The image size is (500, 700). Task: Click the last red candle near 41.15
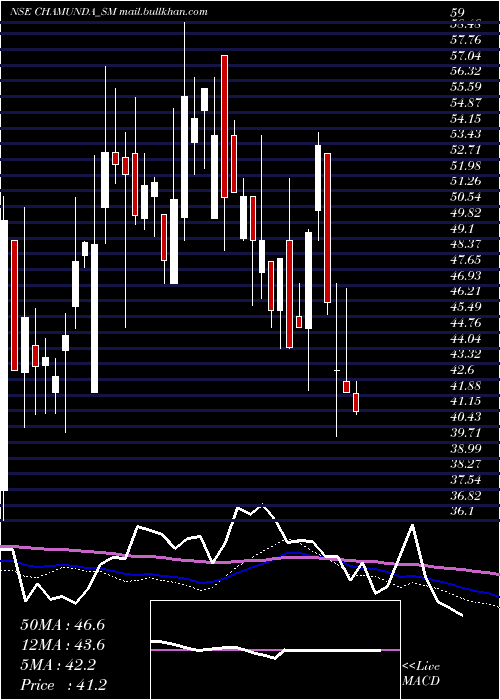pyautogui.click(x=356, y=402)
